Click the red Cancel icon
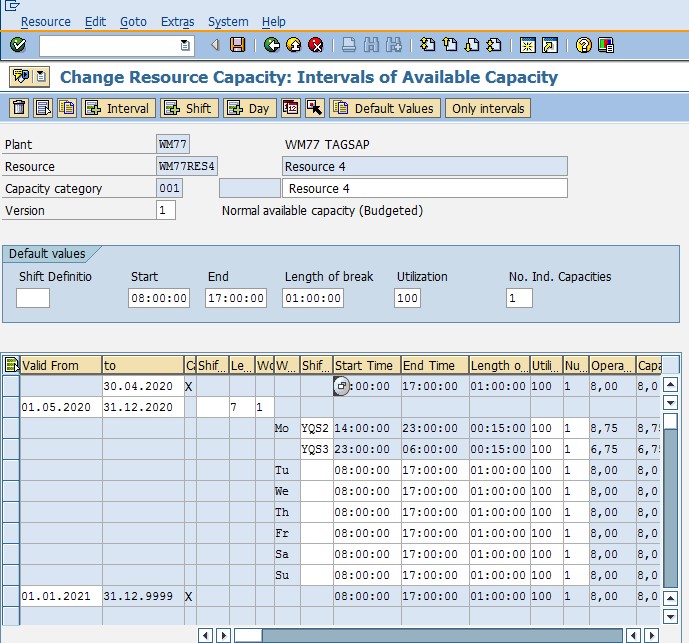 click(315, 45)
